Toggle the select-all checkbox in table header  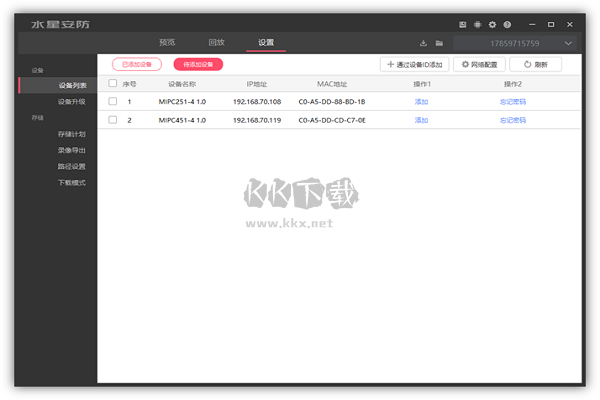click(x=112, y=84)
